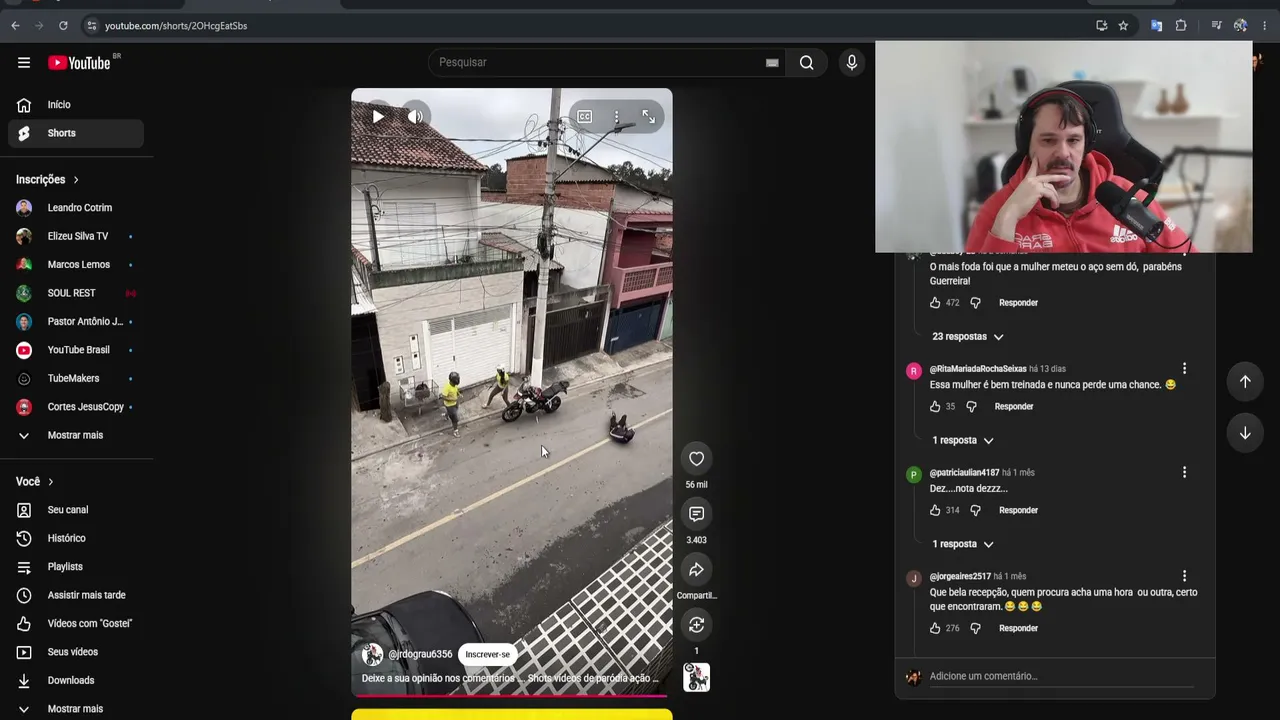Expand replies under patriciaulian4187 comment
This screenshot has height=720, width=1280.
pyautogui.click(x=962, y=545)
